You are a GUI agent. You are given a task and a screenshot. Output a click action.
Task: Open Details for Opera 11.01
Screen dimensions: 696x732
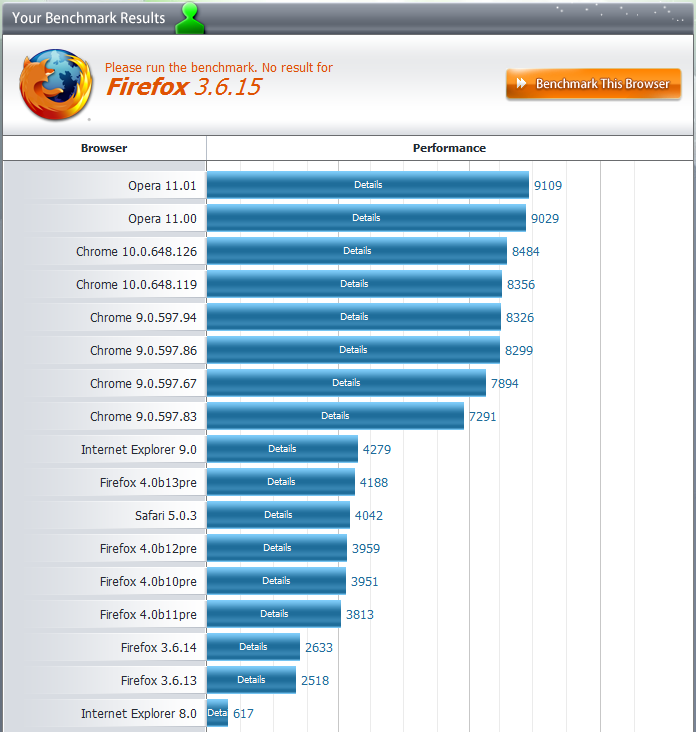tap(368, 185)
